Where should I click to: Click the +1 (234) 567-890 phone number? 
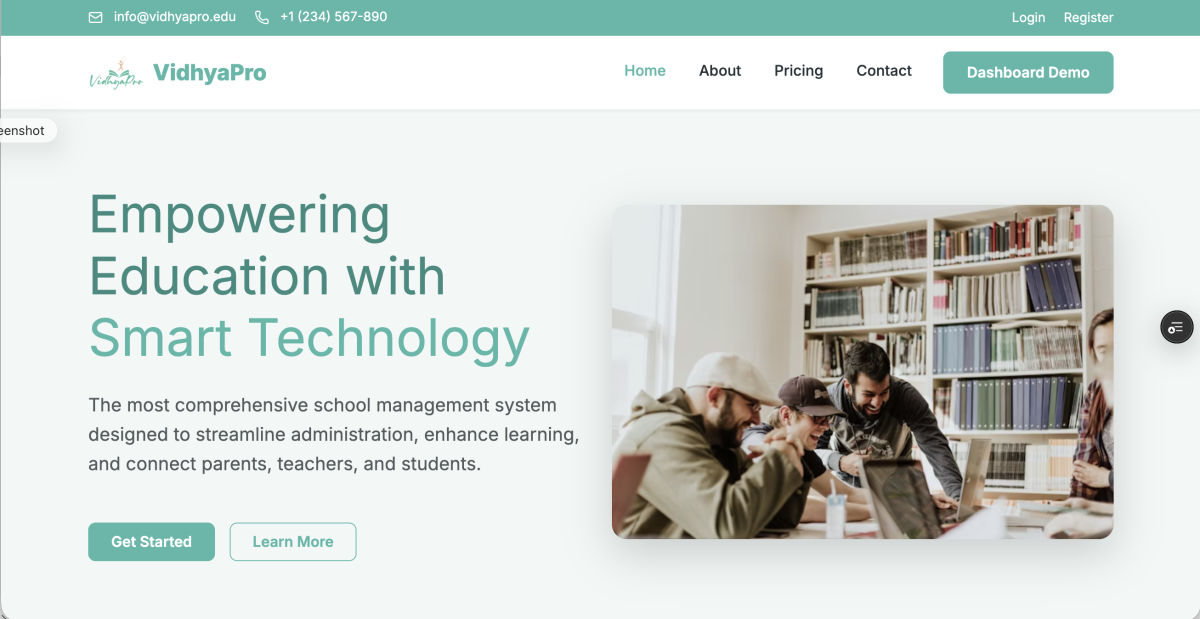click(334, 17)
